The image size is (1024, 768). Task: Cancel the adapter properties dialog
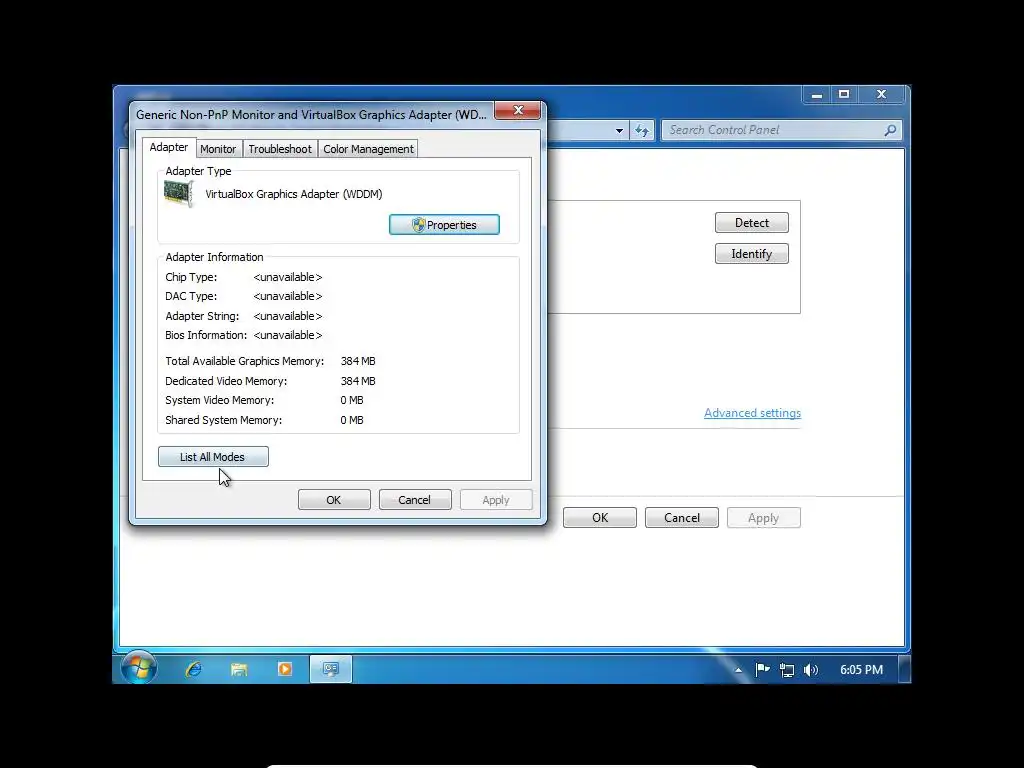point(415,500)
